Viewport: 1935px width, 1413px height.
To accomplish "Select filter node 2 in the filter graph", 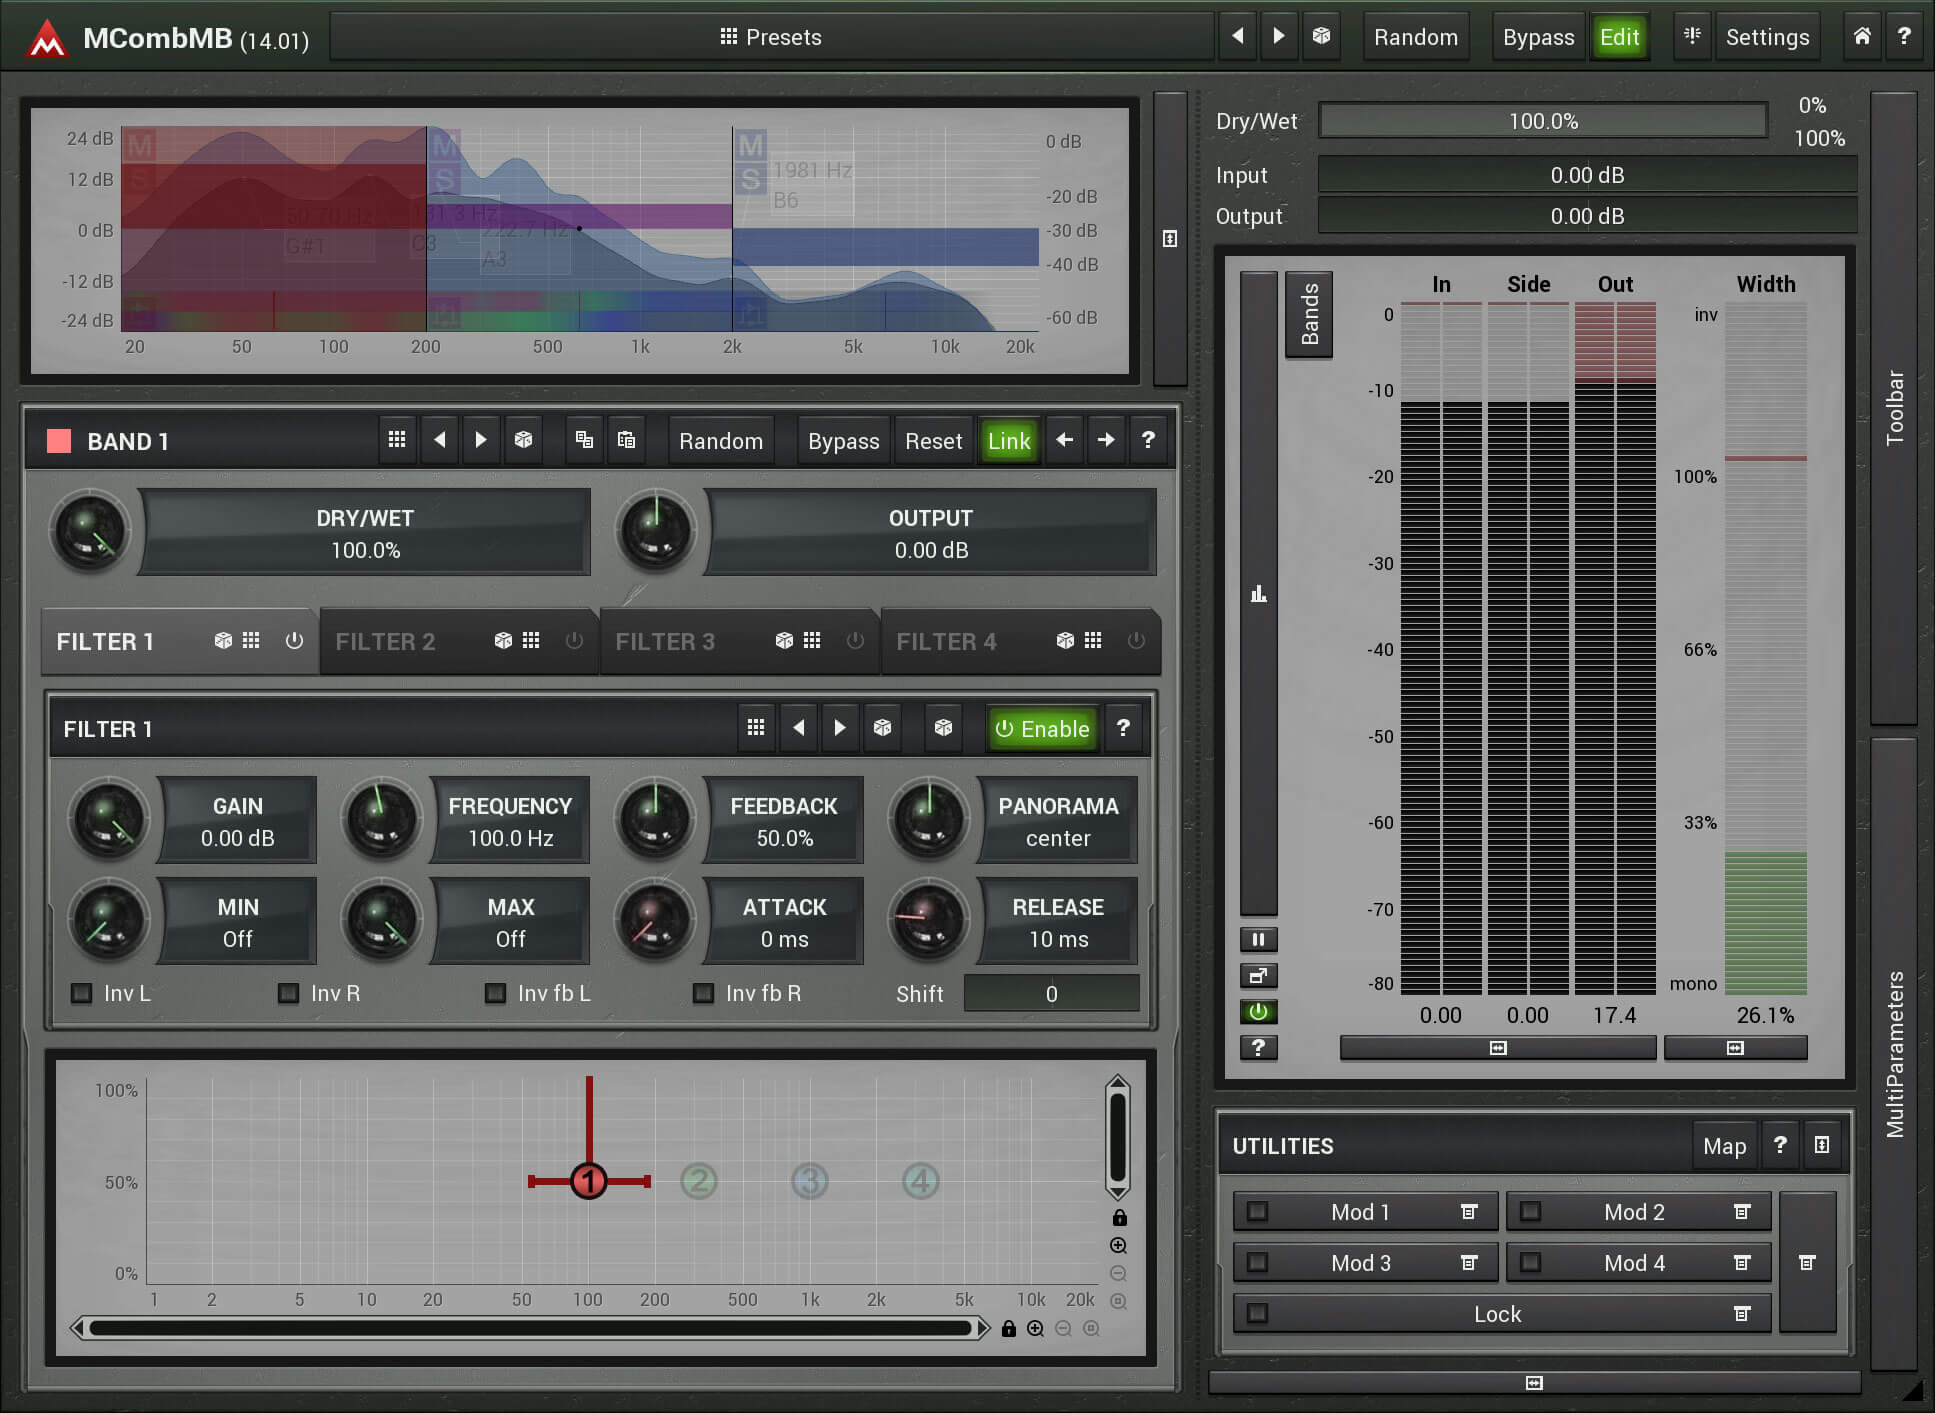I will (699, 1181).
